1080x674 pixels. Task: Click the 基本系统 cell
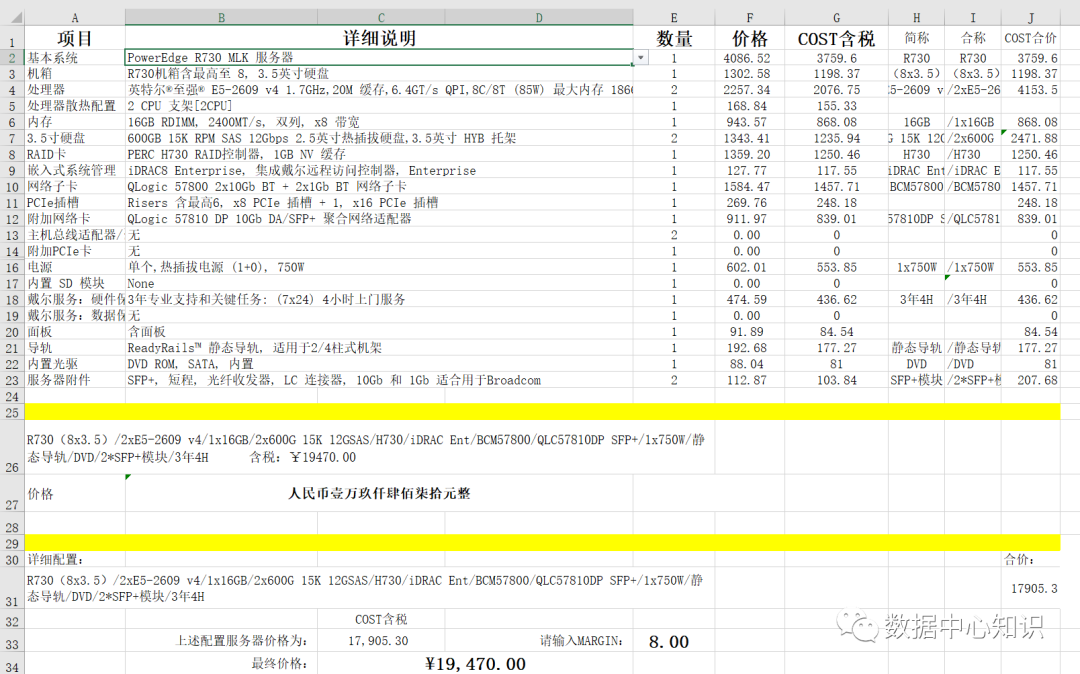pyautogui.click(x=75, y=58)
